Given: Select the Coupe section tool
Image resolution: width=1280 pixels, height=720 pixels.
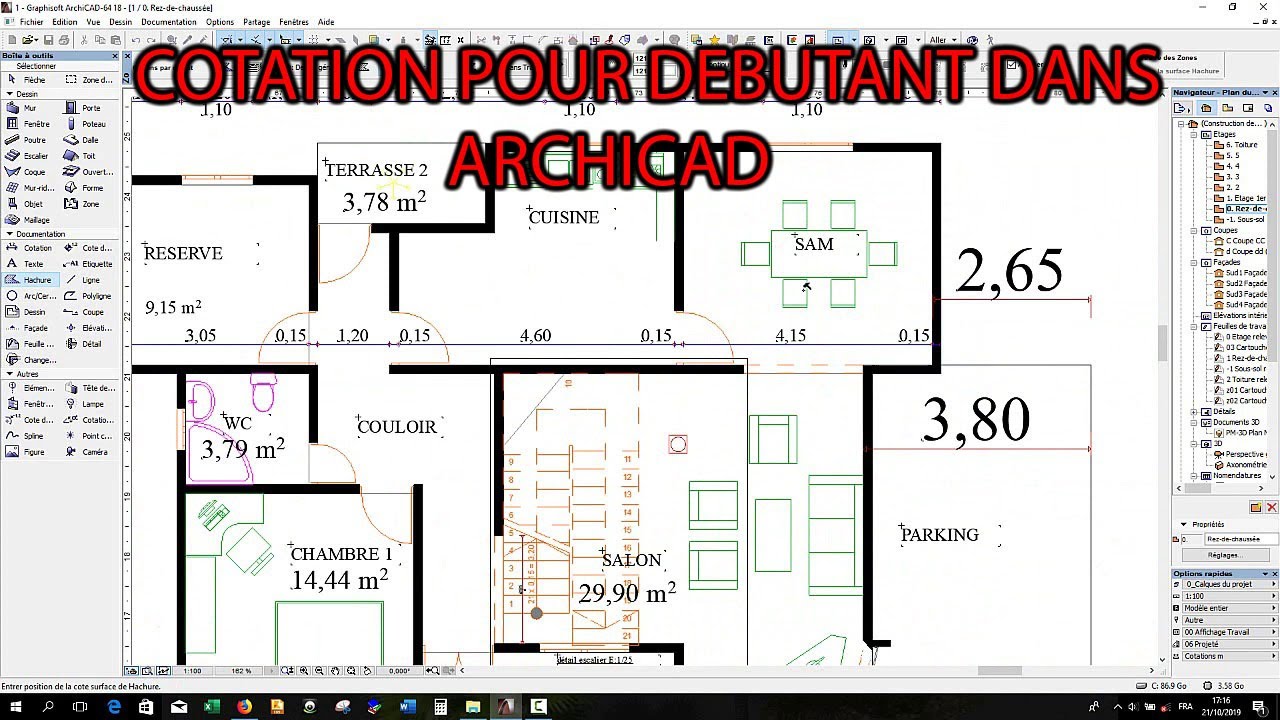Looking at the screenshot, I should [91, 312].
